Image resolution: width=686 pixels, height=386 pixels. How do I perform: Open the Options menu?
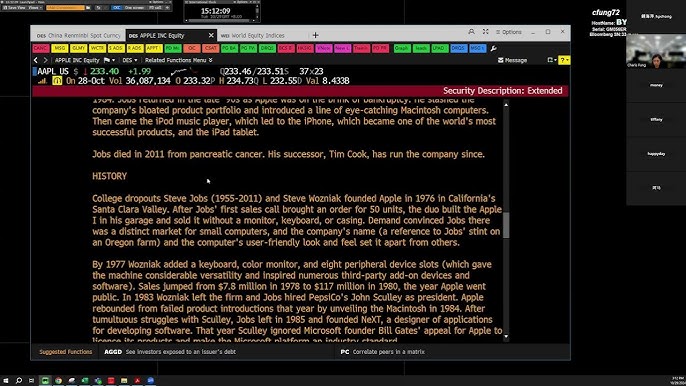508,32
